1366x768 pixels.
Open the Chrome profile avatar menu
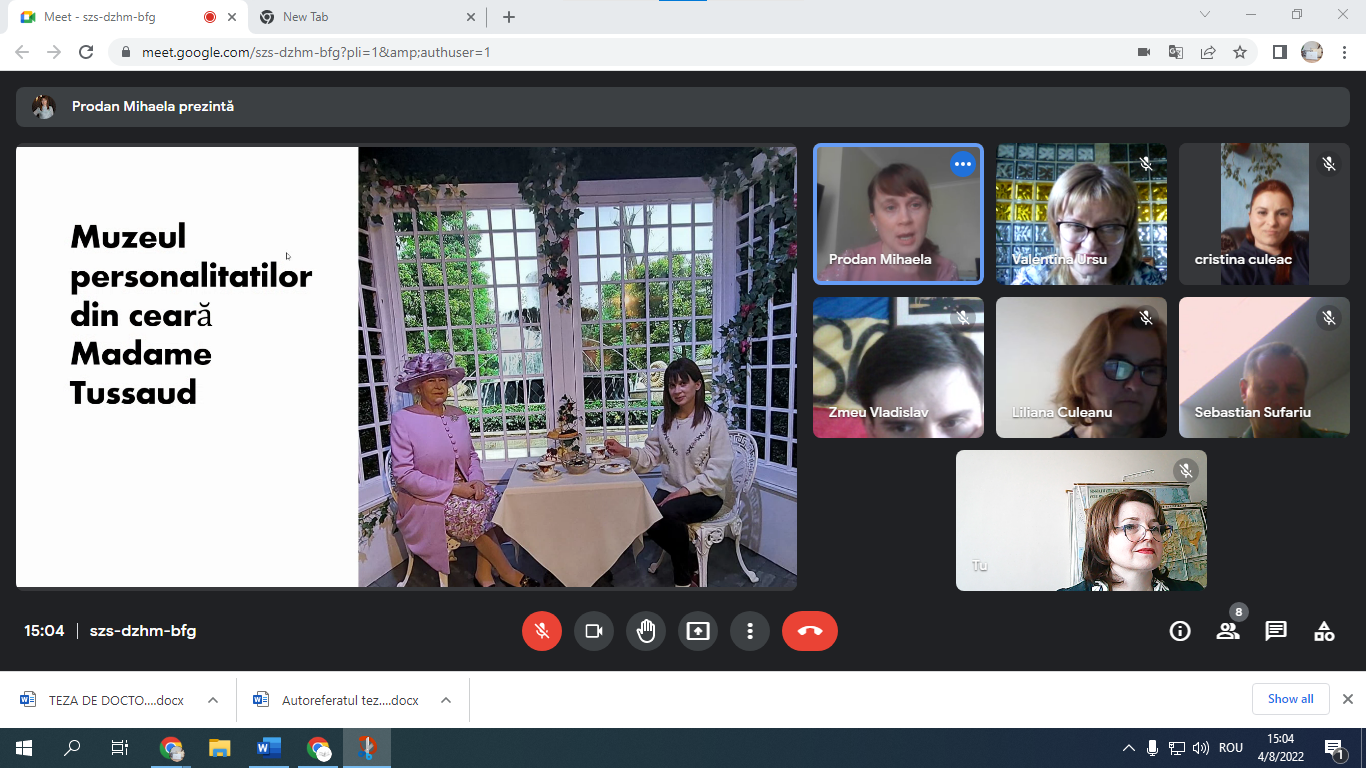click(1312, 52)
